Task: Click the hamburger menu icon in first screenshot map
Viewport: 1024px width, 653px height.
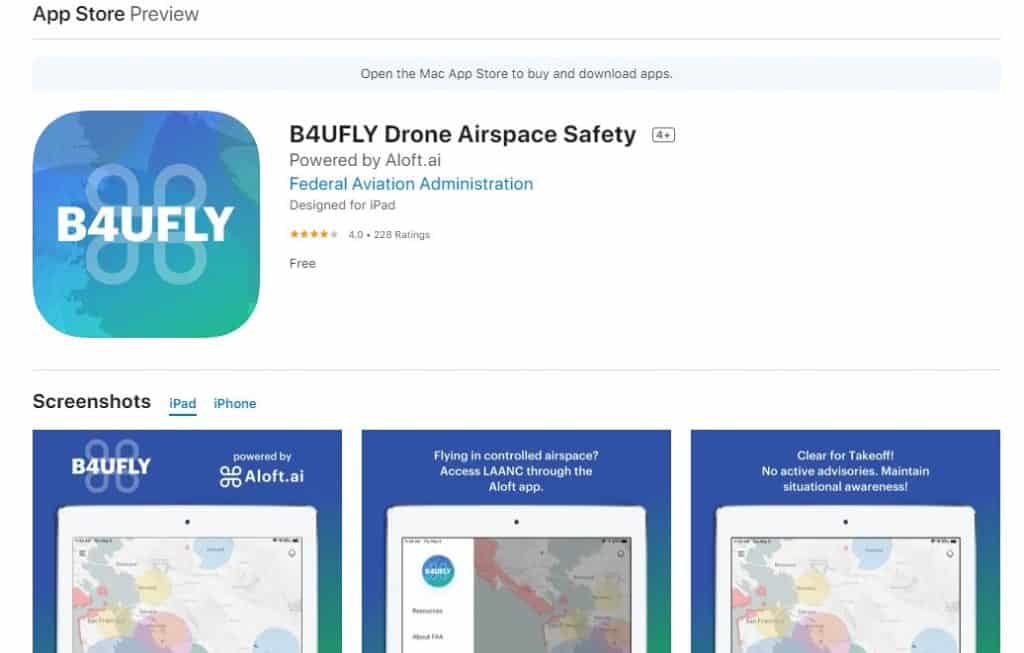Action: [x=83, y=553]
